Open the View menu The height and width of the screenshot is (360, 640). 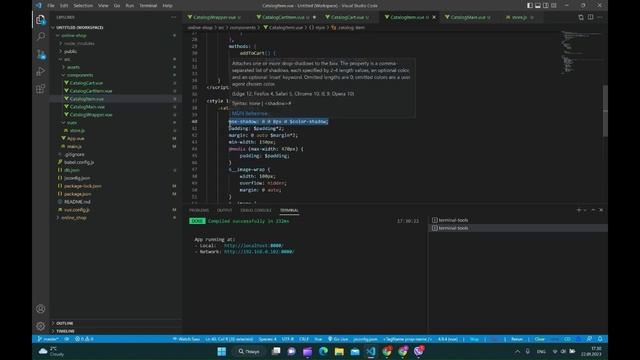[x=103, y=6]
